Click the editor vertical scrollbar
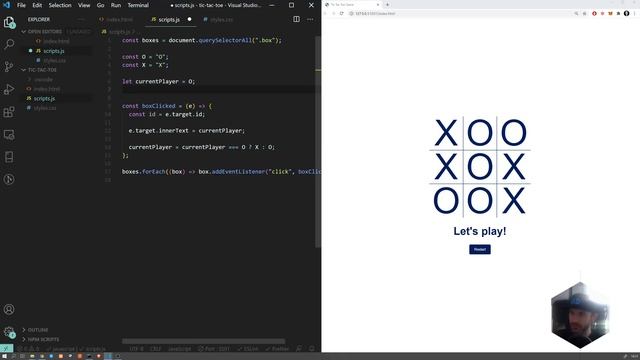640x360 pixels. 318,141
